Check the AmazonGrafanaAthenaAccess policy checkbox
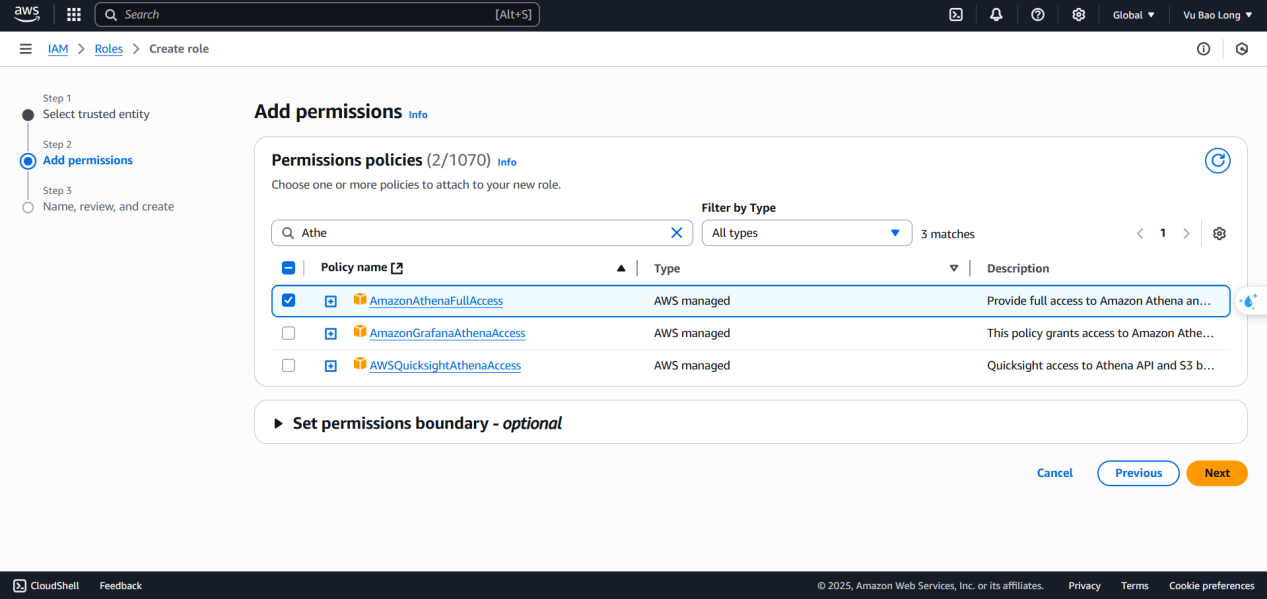The height and width of the screenshot is (599, 1267). click(289, 333)
